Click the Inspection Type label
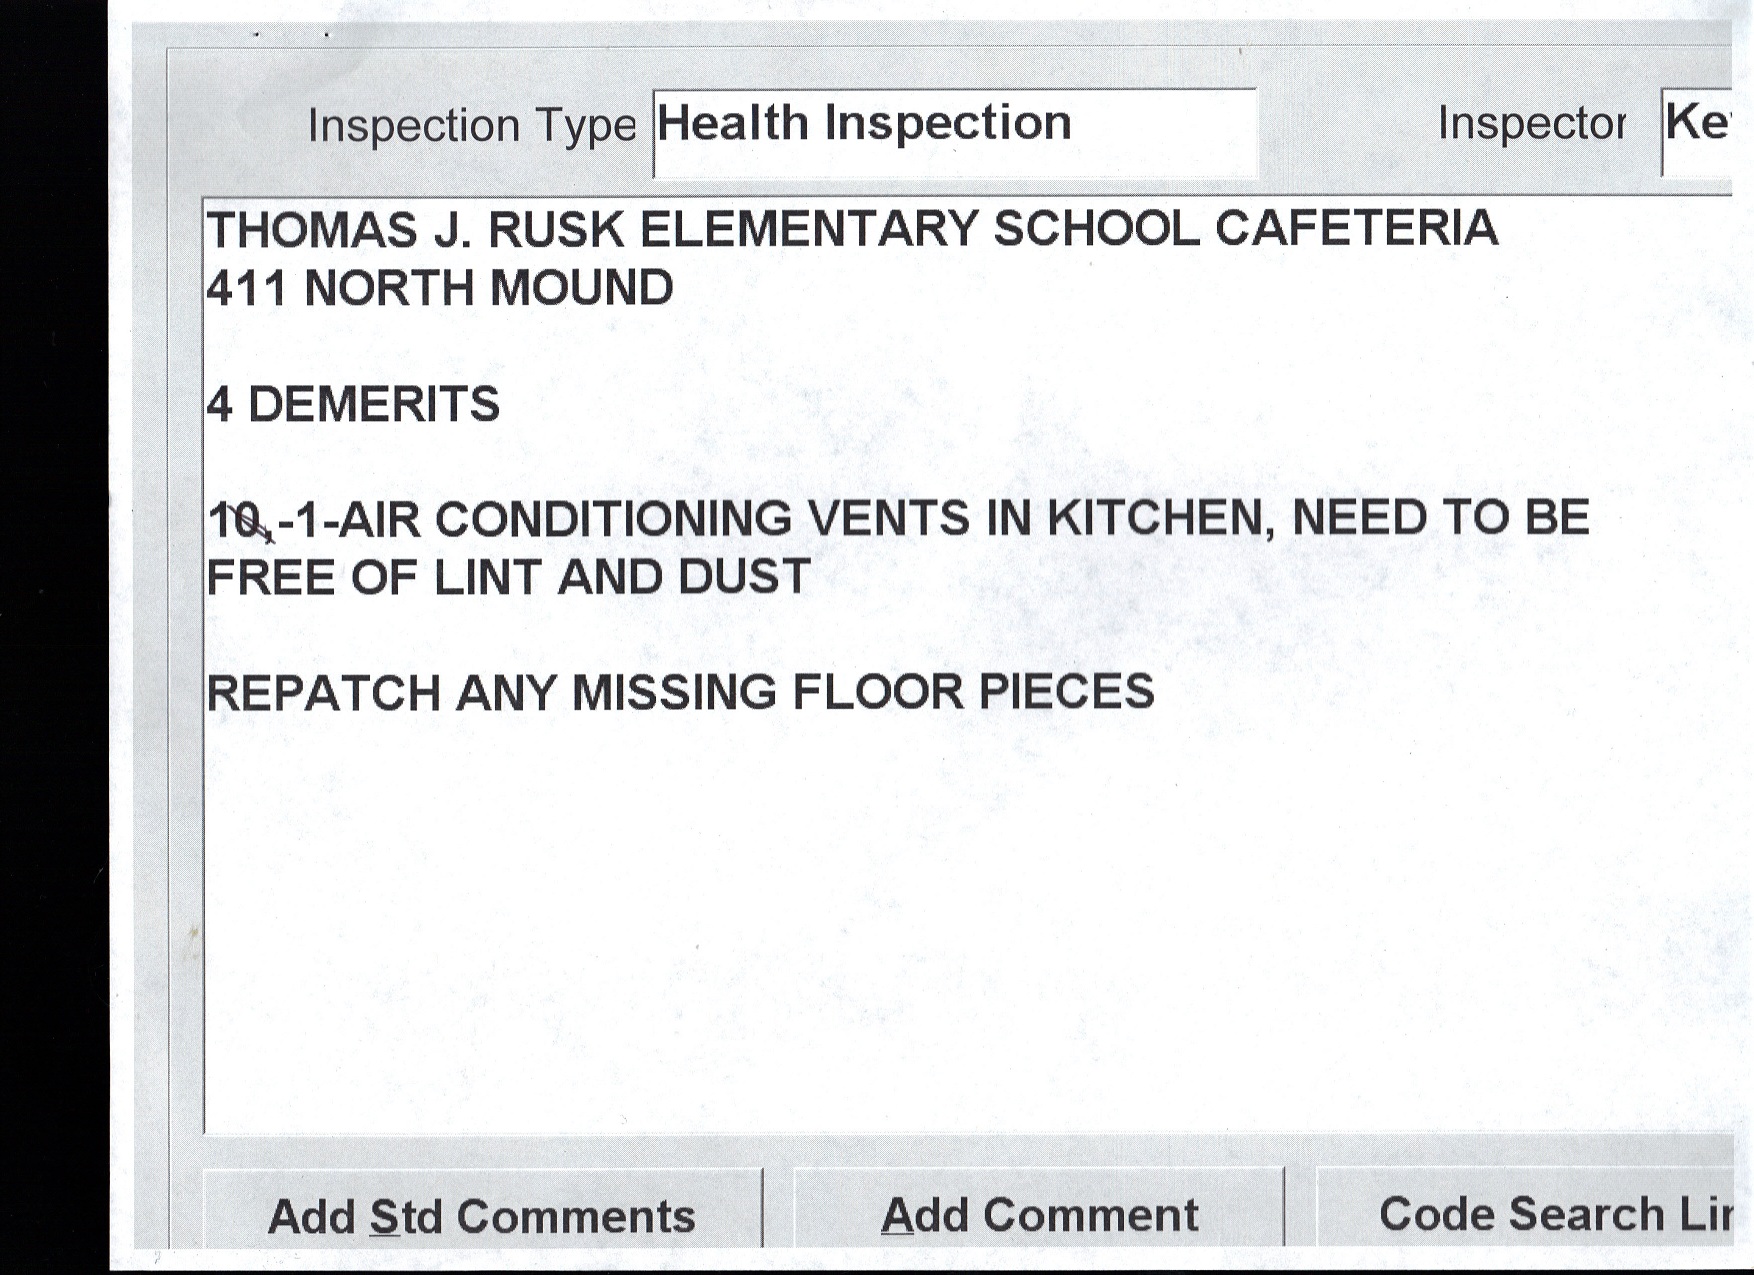Image resolution: width=1754 pixels, height=1275 pixels. pos(471,126)
